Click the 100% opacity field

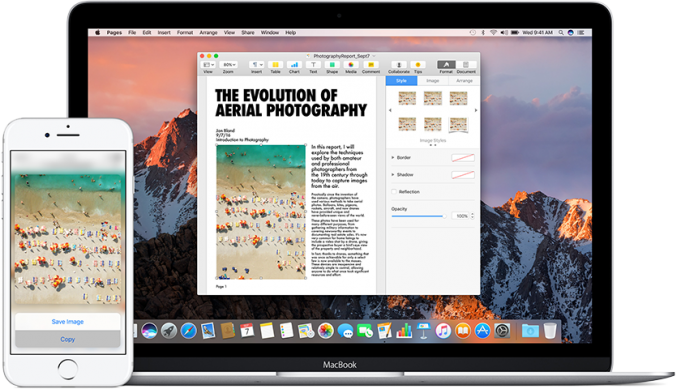pos(461,216)
